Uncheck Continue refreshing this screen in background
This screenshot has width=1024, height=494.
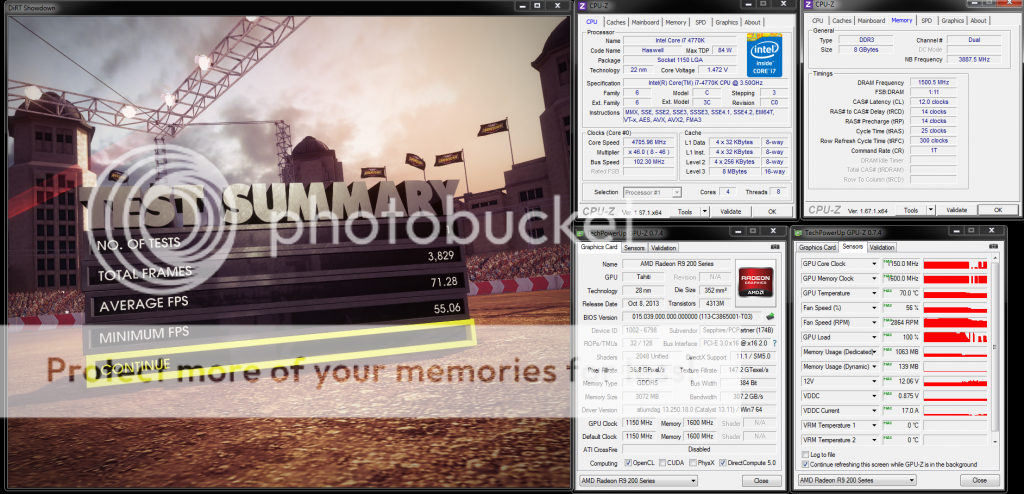[x=807, y=464]
